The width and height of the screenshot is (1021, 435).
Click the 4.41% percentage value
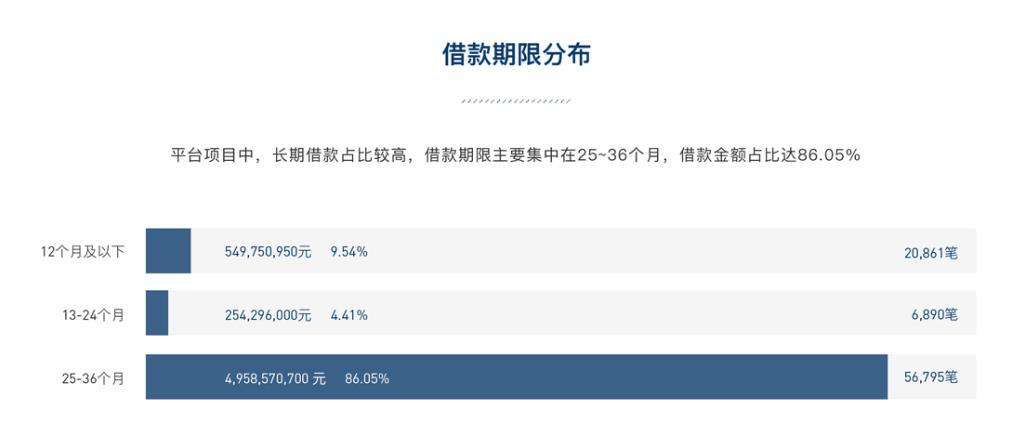click(x=349, y=315)
